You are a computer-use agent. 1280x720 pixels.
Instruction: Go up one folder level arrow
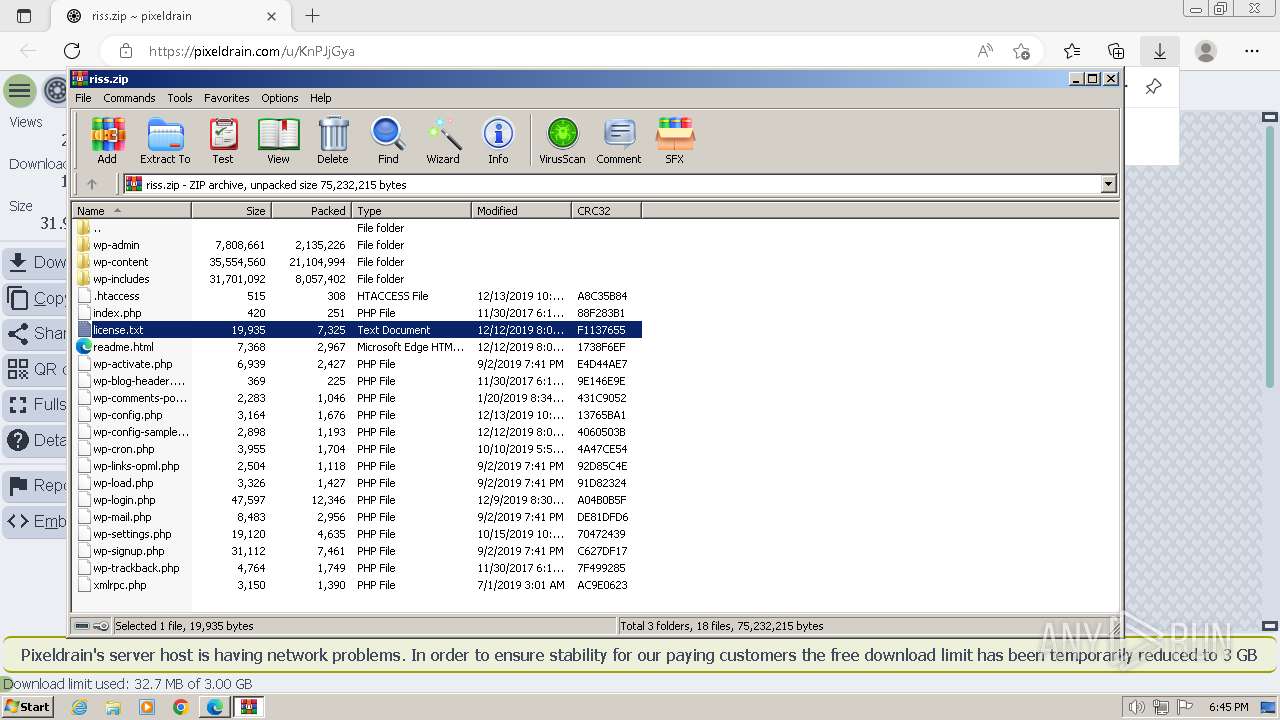(92, 184)
